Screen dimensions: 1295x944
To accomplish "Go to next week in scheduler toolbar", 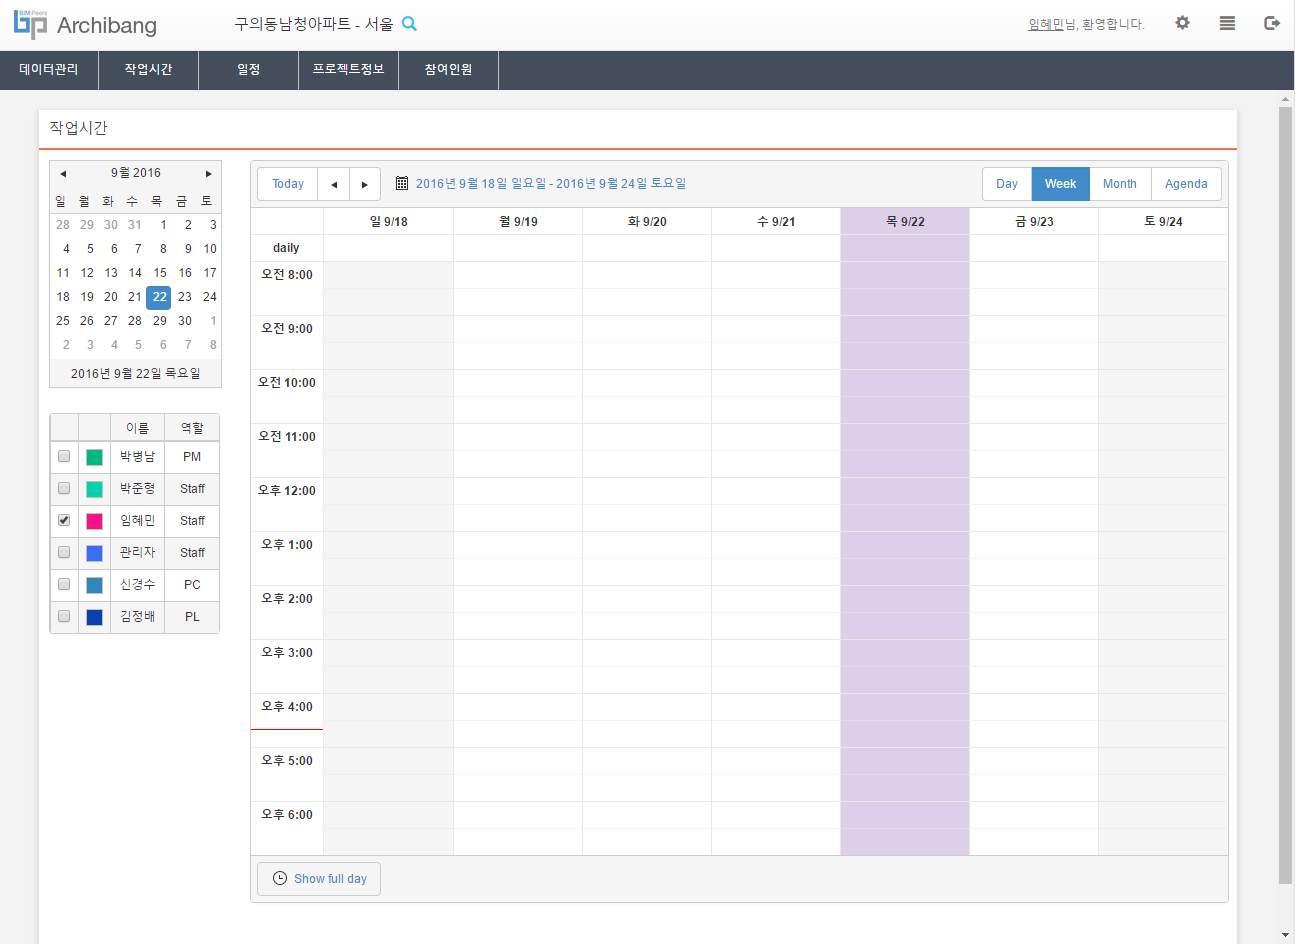I will pyautogui.click(x=365, y=184).
